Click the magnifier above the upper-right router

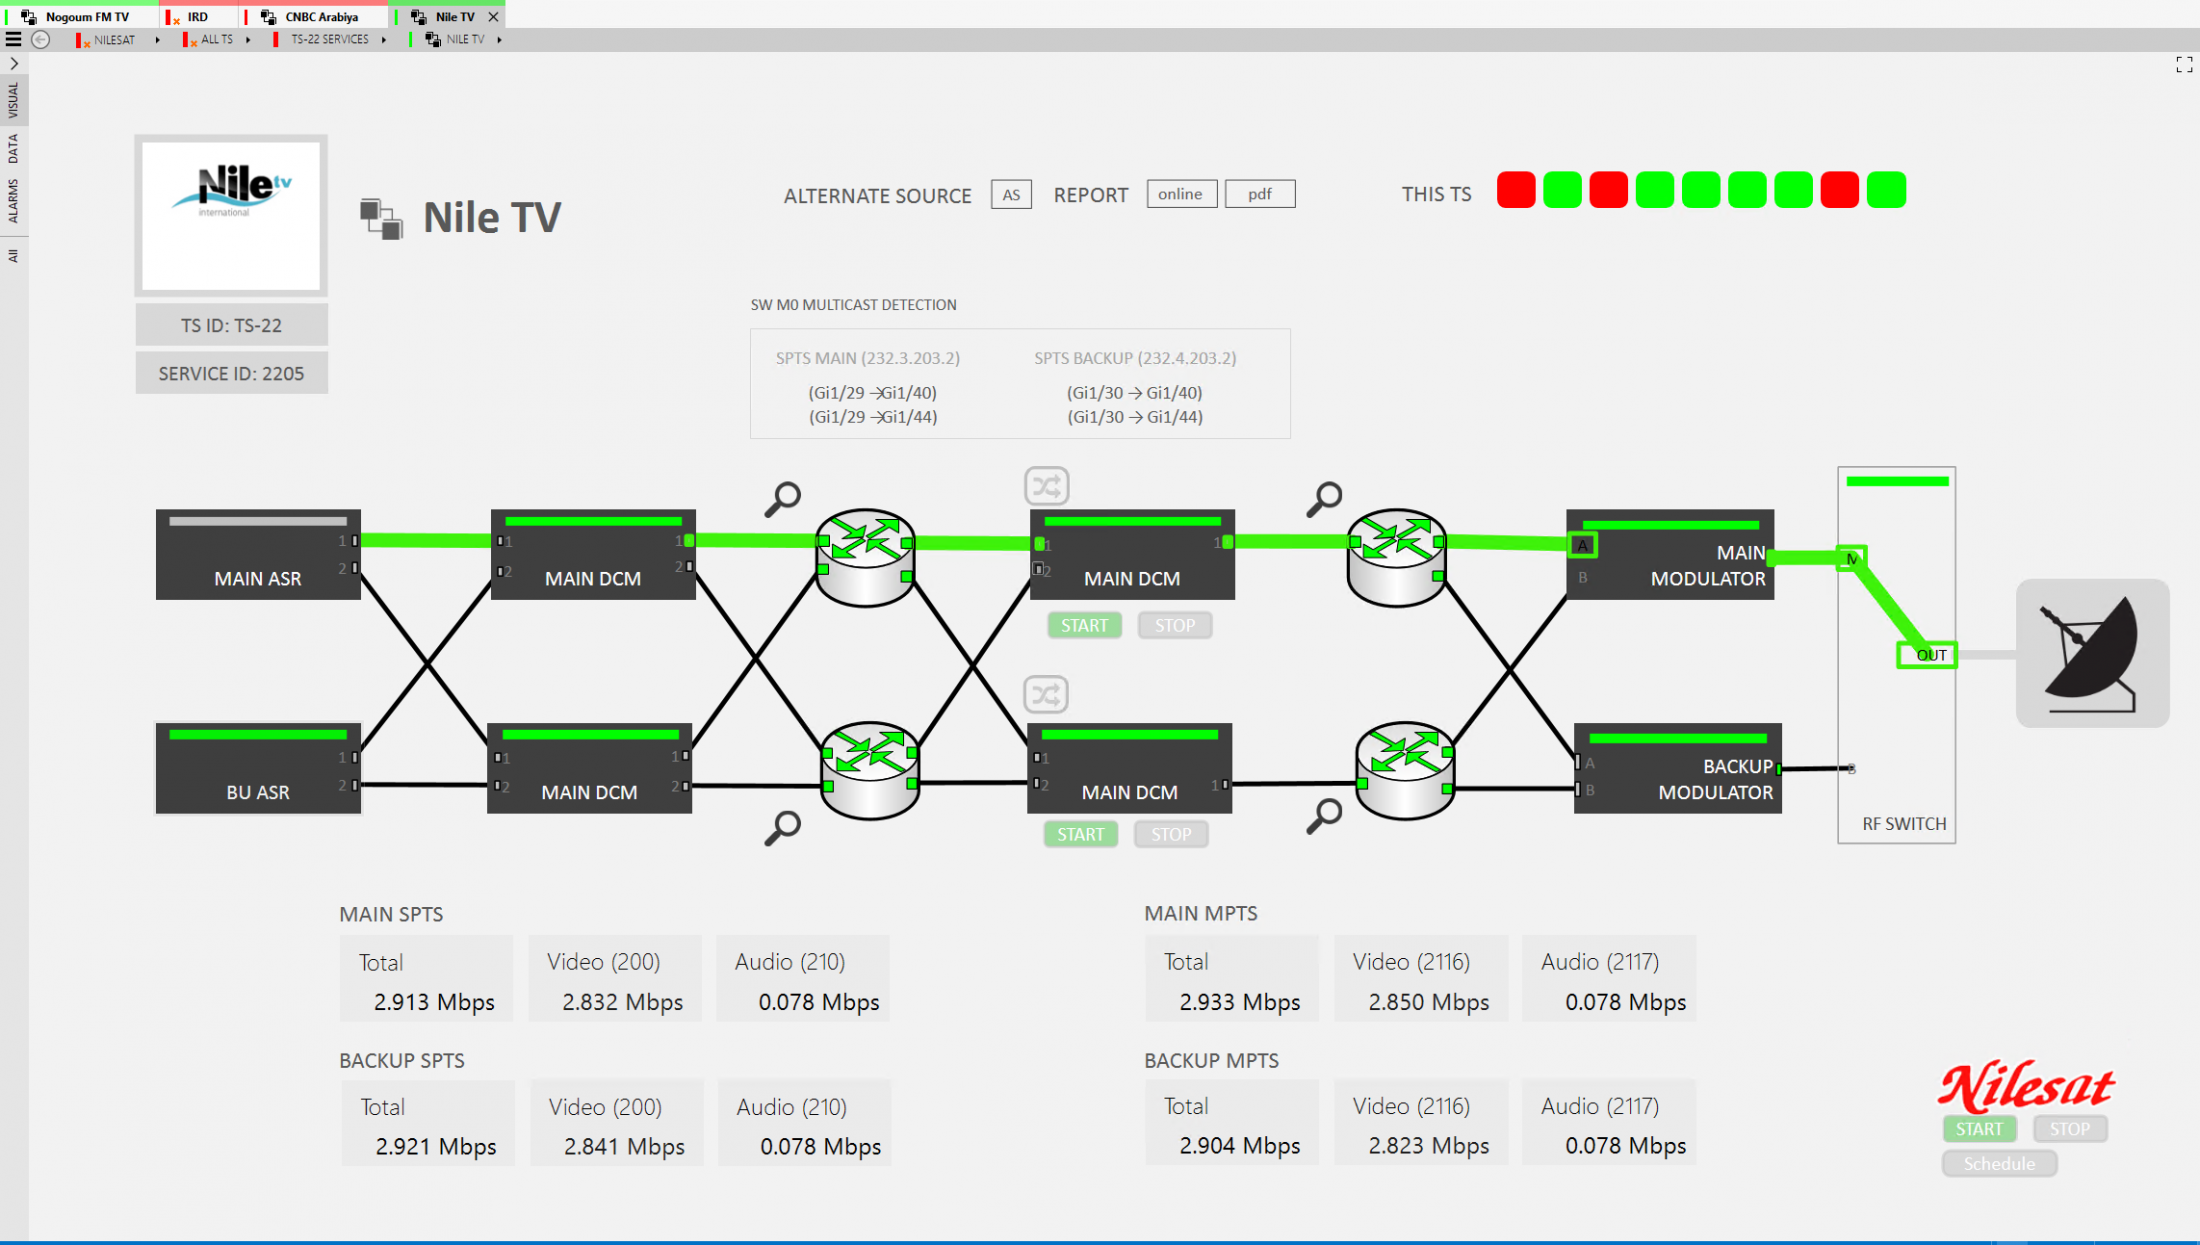1325,498
